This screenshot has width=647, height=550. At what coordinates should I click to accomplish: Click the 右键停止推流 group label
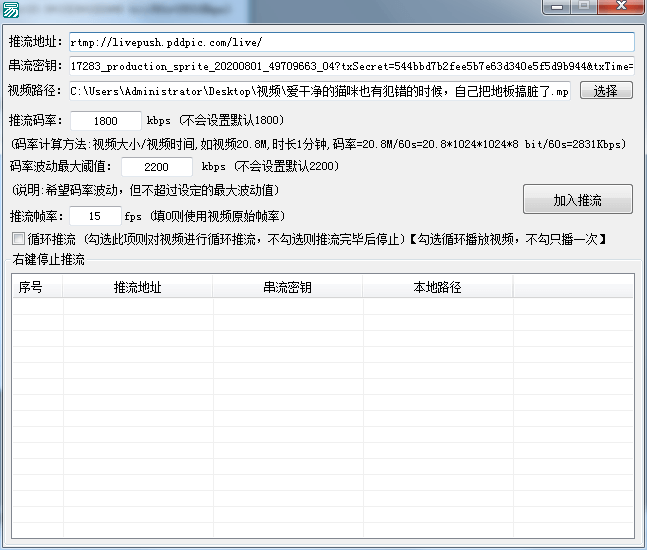(48, 260)
